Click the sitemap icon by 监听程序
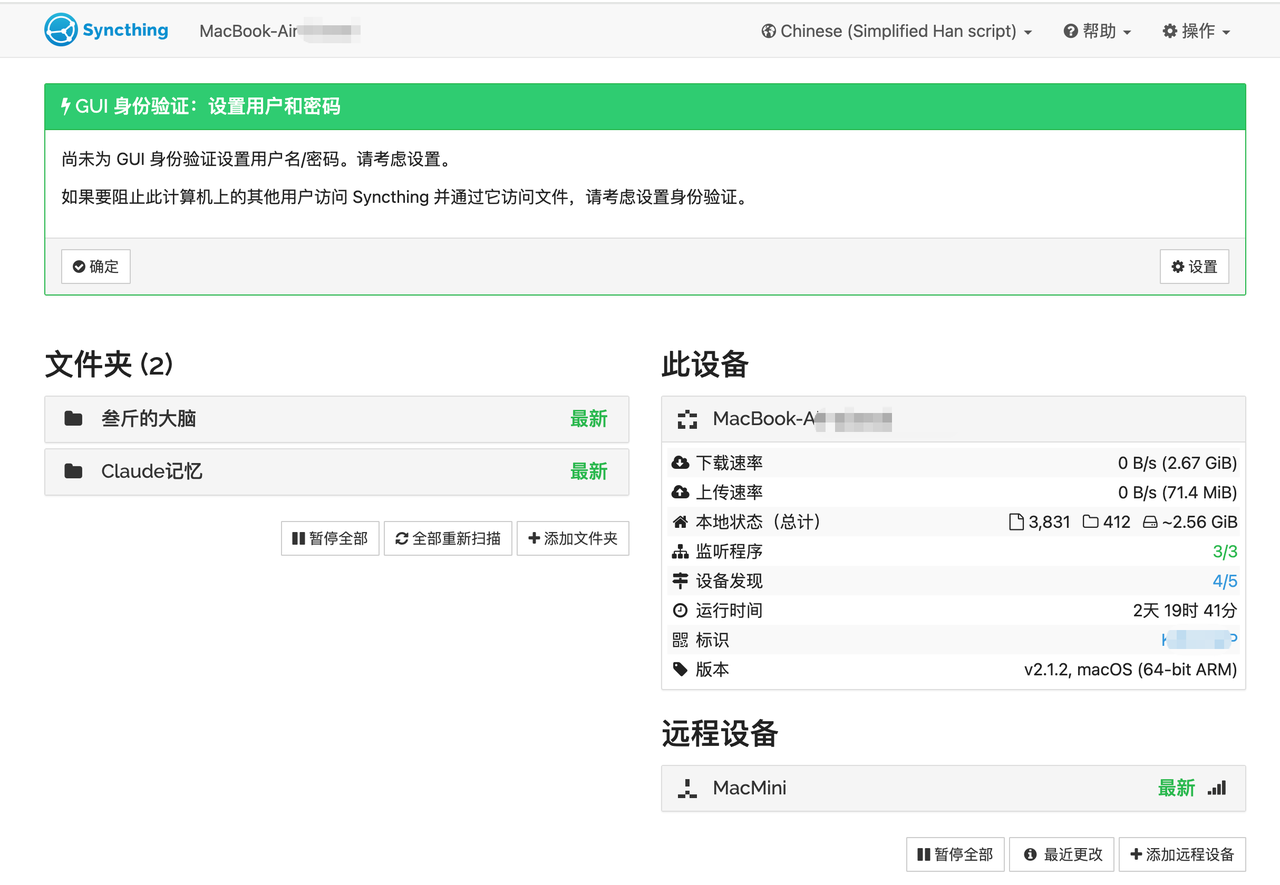Screen dimensions: 1280x885 click(680, 551)
